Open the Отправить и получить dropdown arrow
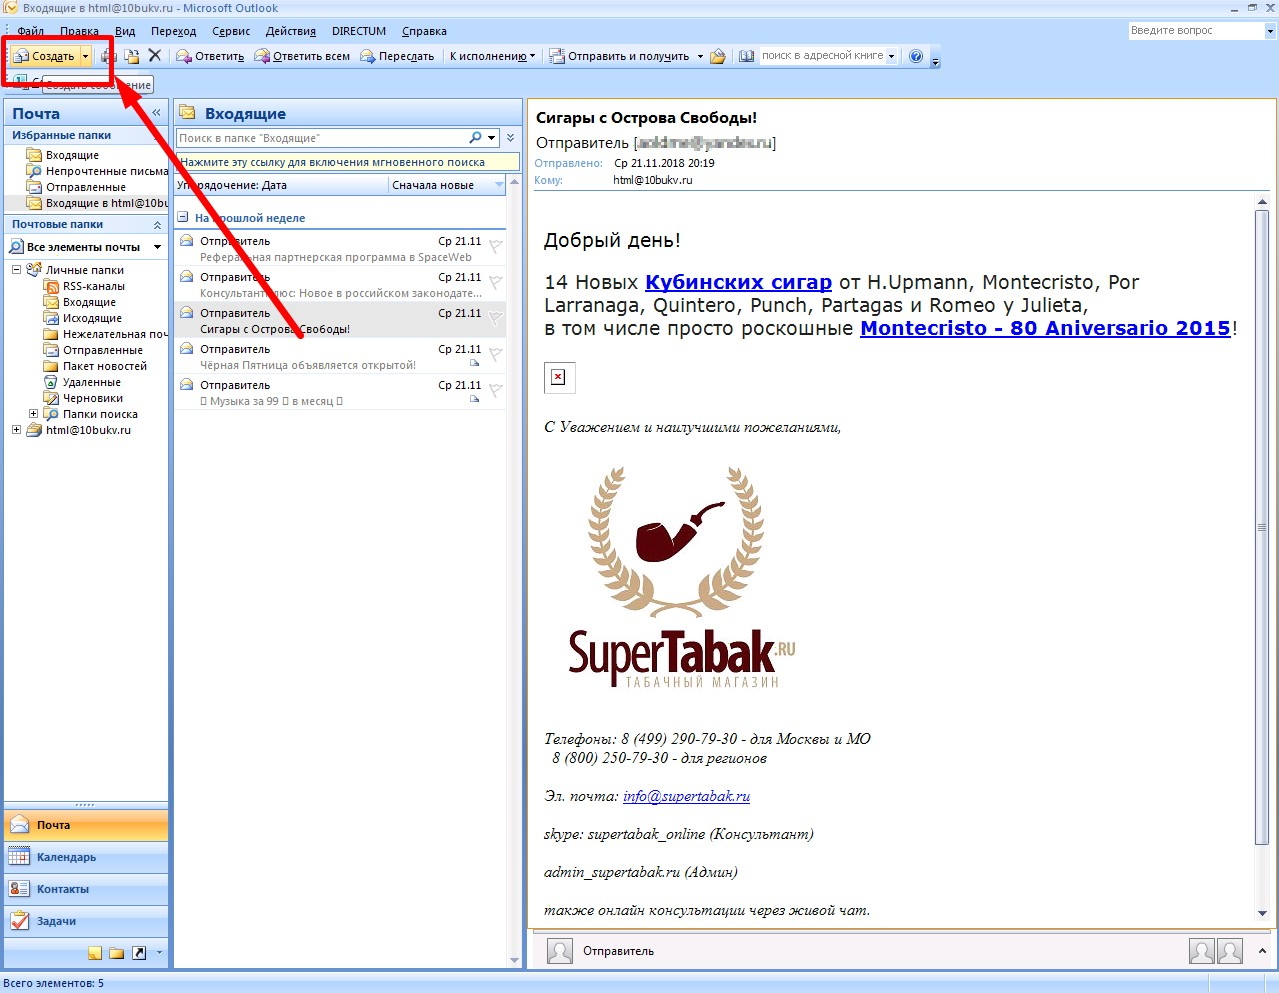The width and height of the screenshot is (1279, 993). tap(700, 56)
